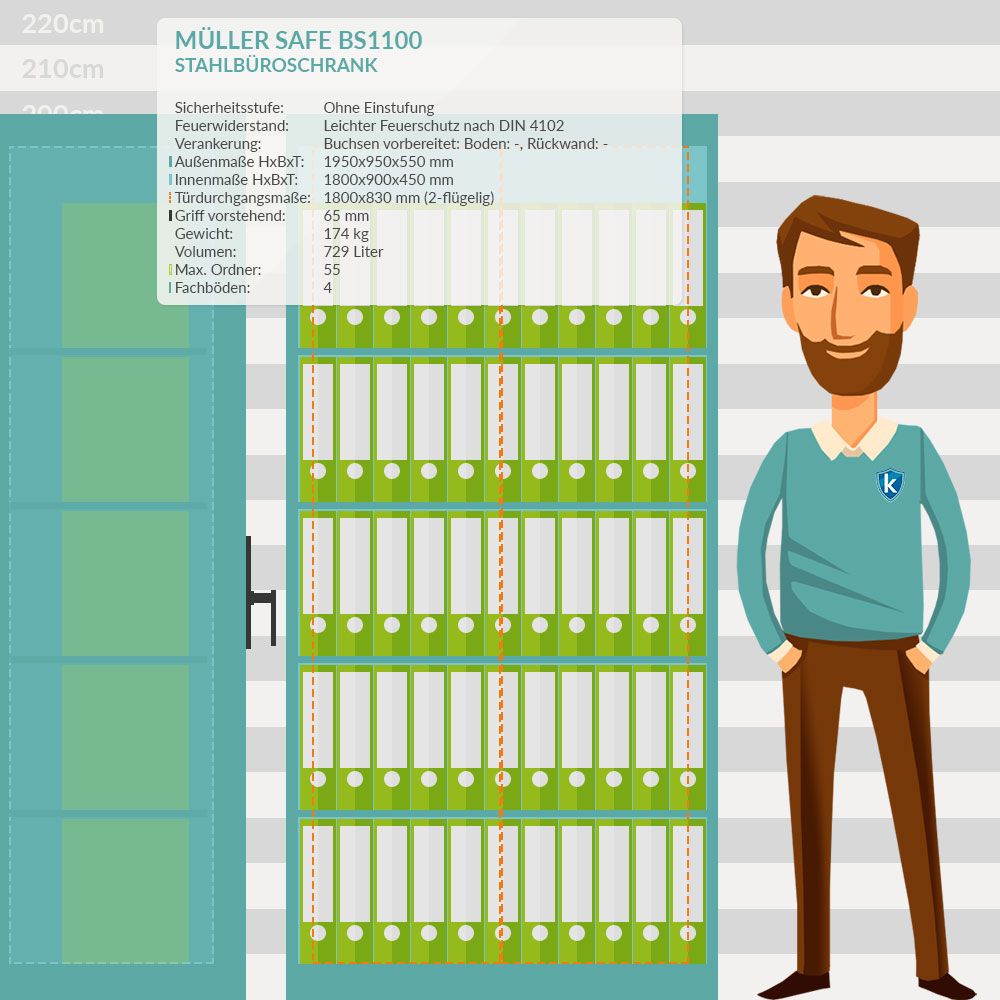Click the weight value 174 kg

click(x=346, y=234)
